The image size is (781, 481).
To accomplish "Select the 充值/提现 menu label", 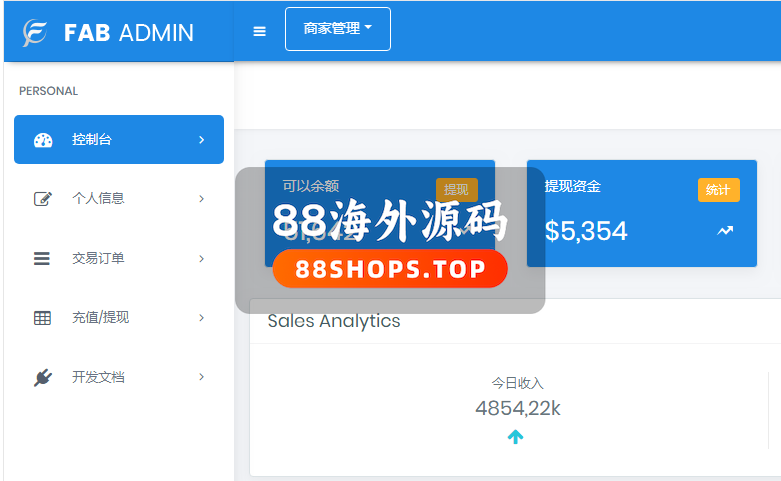I will coord(100,318).
